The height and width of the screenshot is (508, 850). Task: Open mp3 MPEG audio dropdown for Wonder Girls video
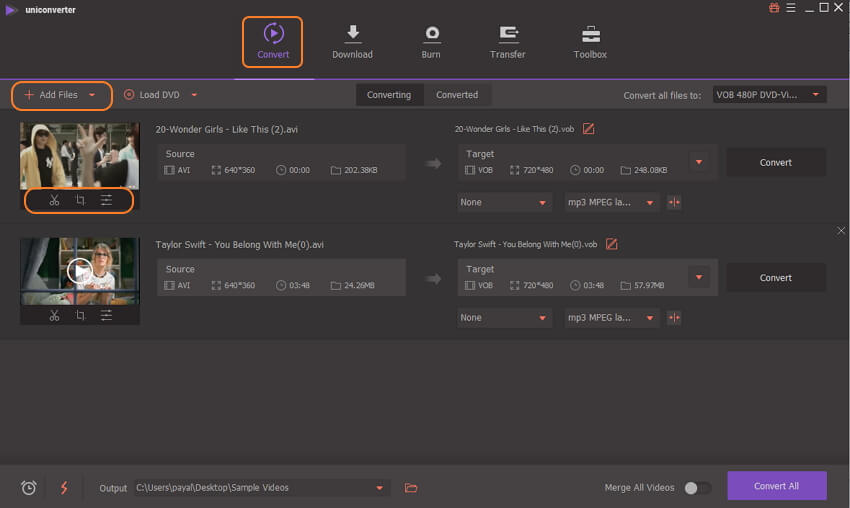611,202
